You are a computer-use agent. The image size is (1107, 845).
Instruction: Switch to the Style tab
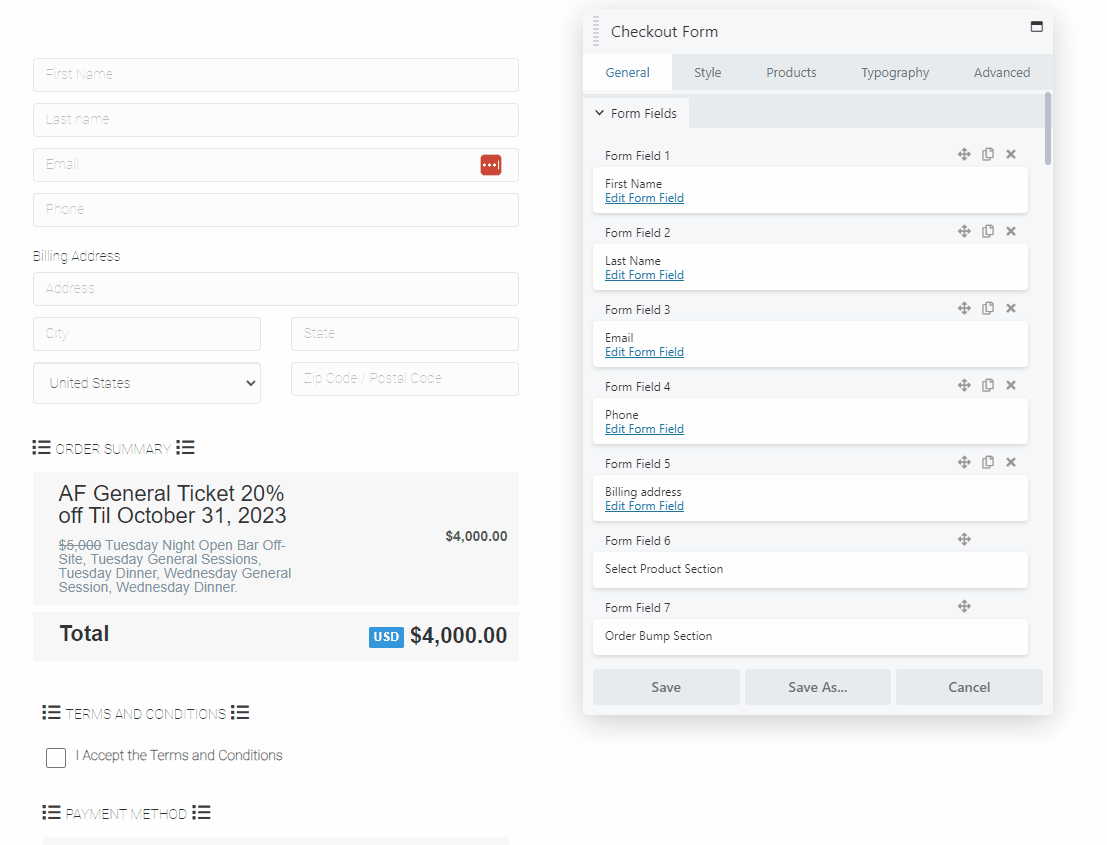(x=707, y=72)
